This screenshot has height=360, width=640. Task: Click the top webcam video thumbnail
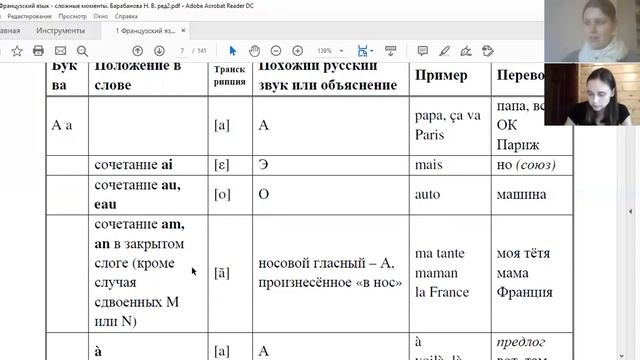pos(592,31)
